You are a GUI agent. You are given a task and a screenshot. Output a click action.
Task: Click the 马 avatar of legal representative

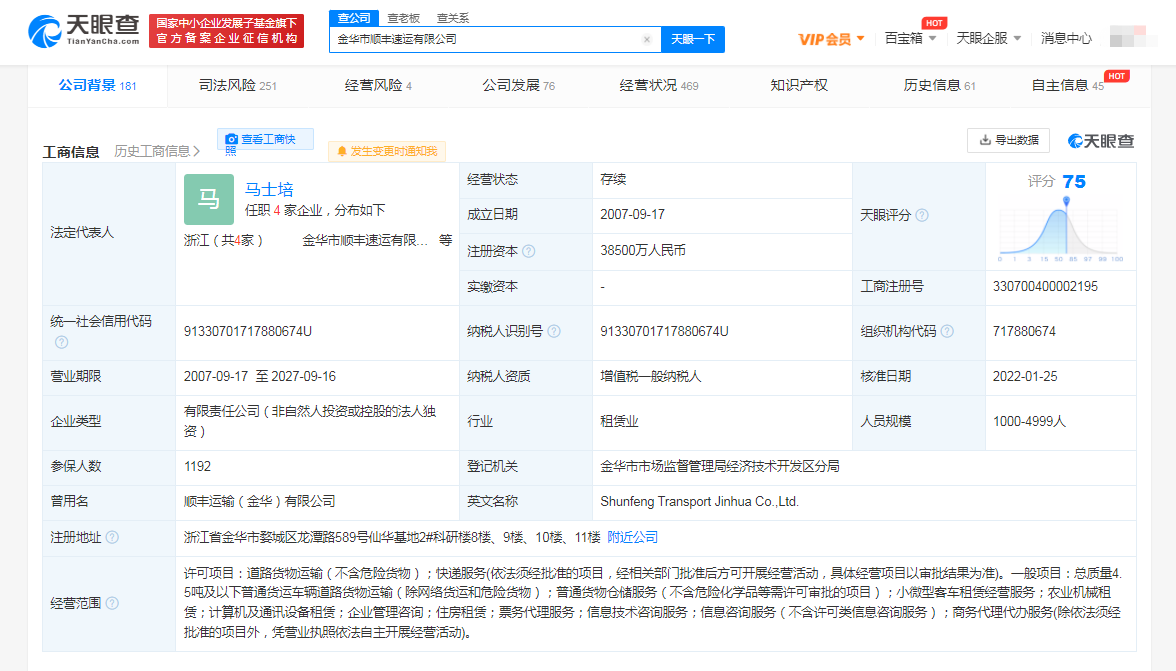pos(208,199)
